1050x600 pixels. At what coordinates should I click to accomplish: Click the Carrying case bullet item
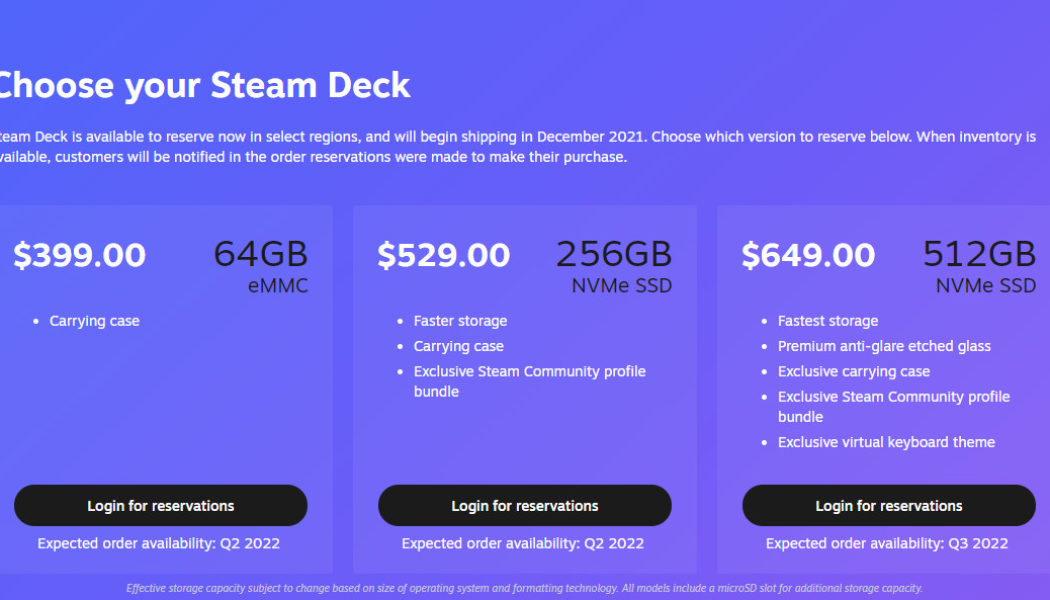[x=96, y=321]
